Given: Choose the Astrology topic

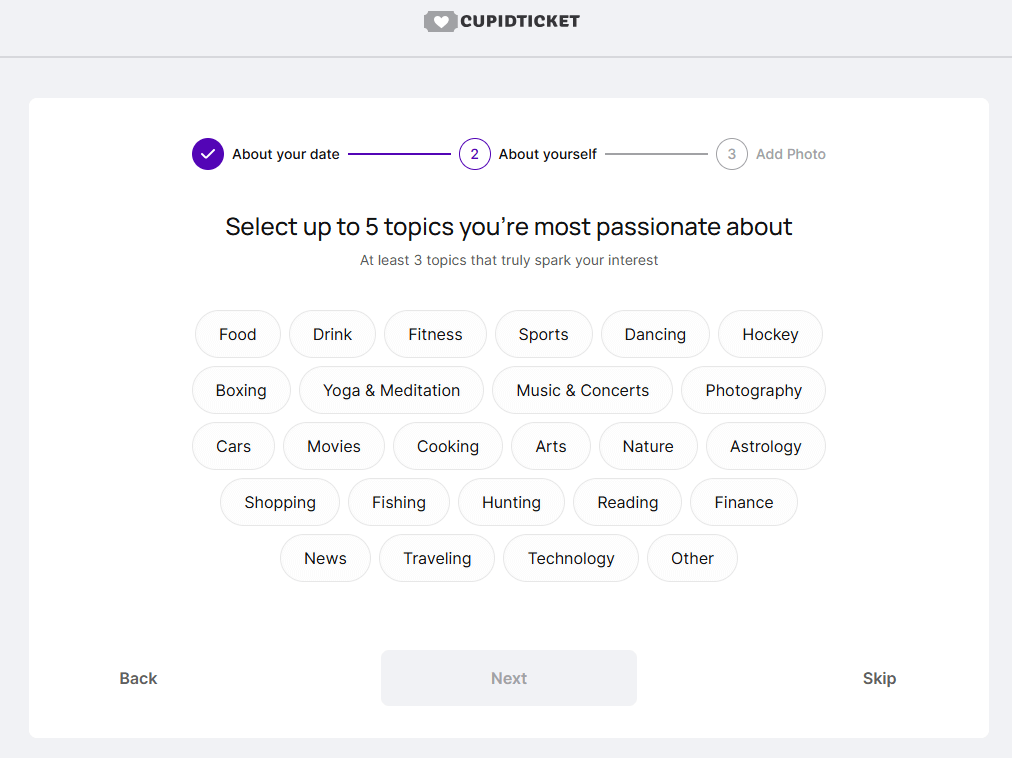Looking at the screenshot, I should click(x=765, y=446).
